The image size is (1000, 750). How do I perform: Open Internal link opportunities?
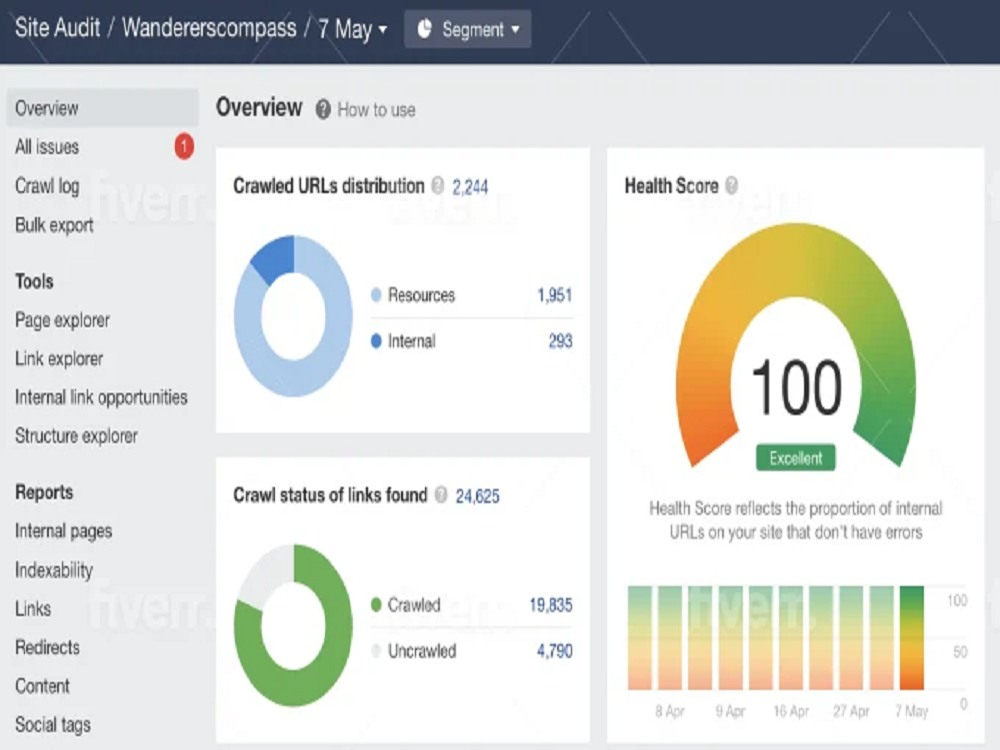tap(101, 397)
